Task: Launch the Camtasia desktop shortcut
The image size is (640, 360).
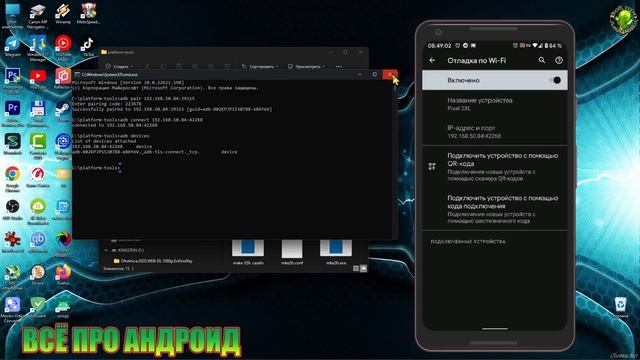Action: pos(38,145)
